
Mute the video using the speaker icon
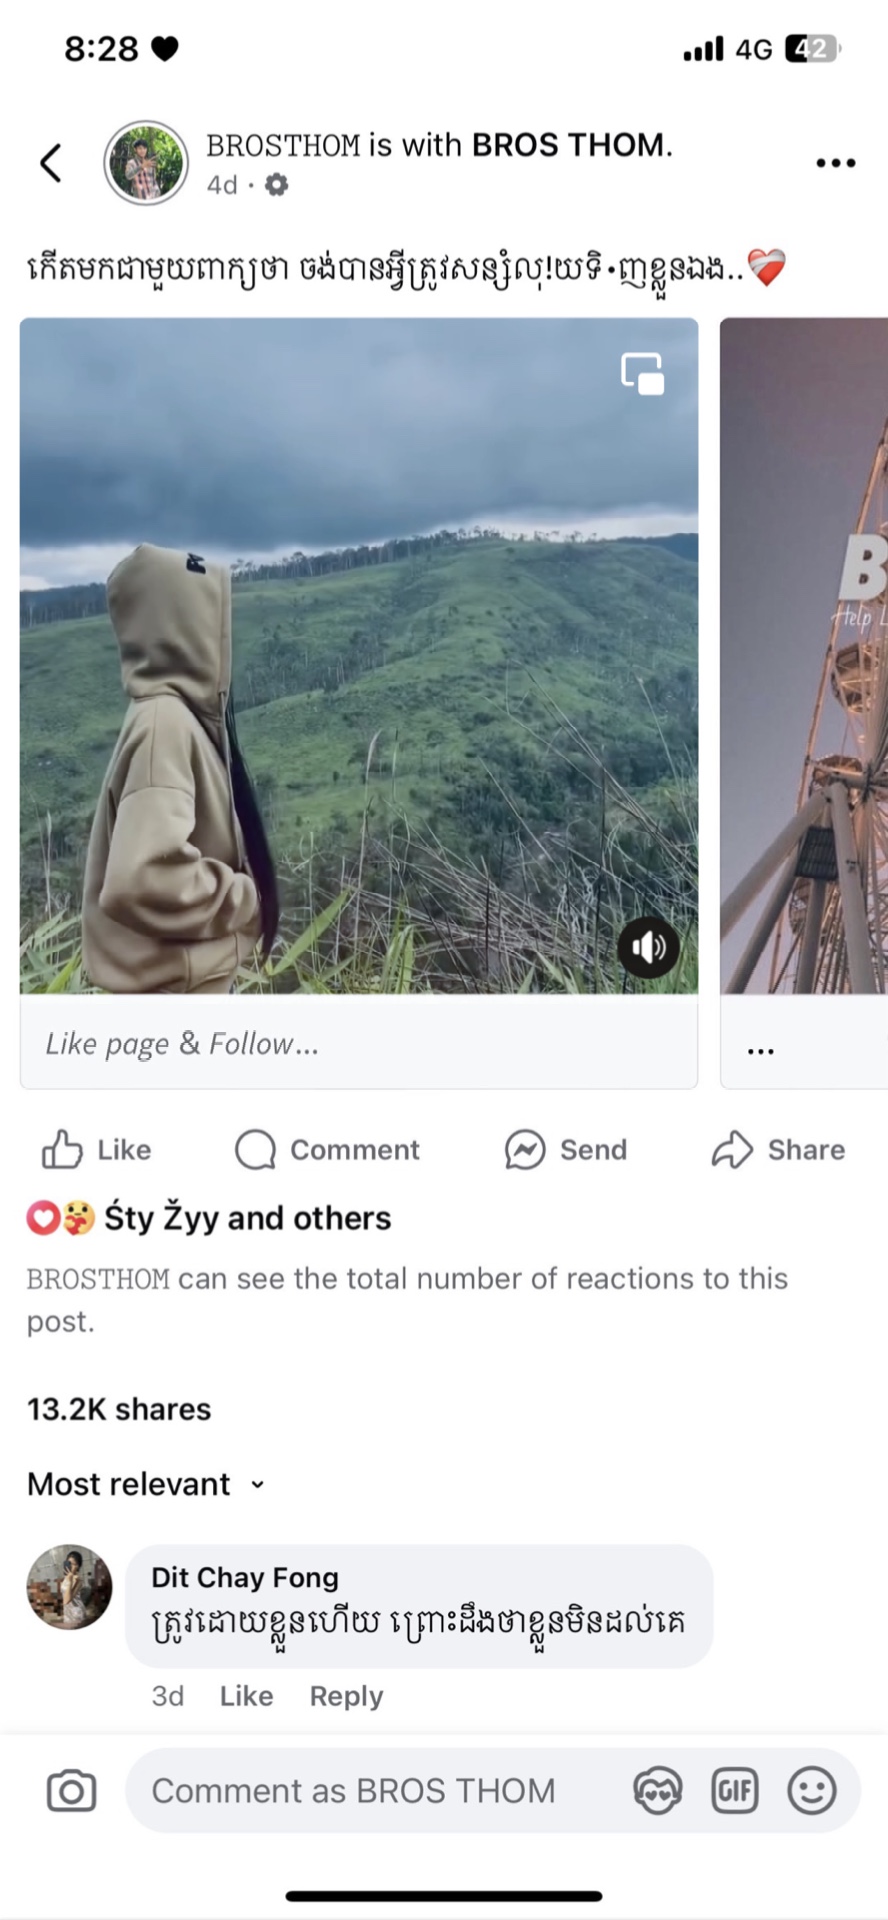pos(648,946)
